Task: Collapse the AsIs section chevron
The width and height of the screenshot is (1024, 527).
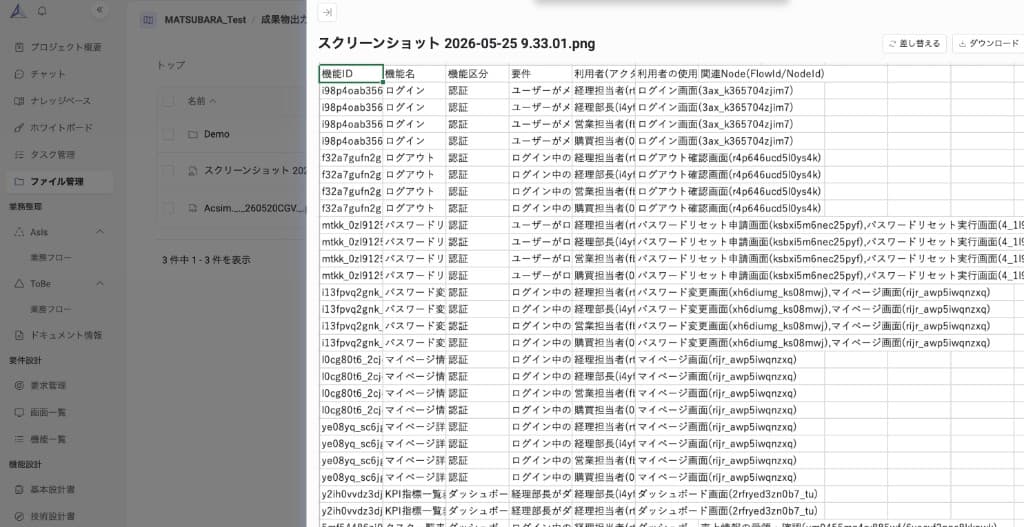Action: [100, 232]
